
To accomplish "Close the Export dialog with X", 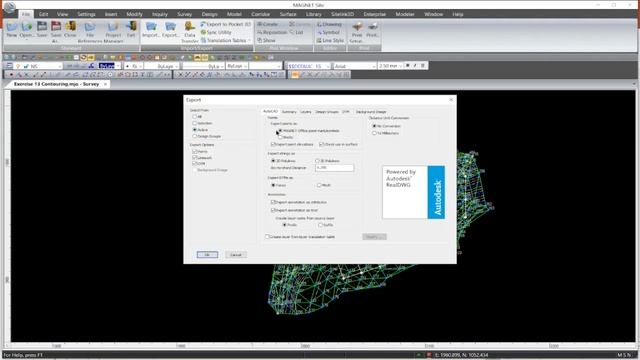I will pyautogui.click(x=451, y=100).
